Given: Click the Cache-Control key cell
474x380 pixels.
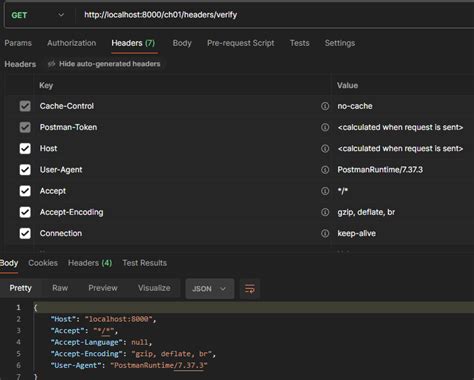Looking at the screenshot, I should coord(183,106).
